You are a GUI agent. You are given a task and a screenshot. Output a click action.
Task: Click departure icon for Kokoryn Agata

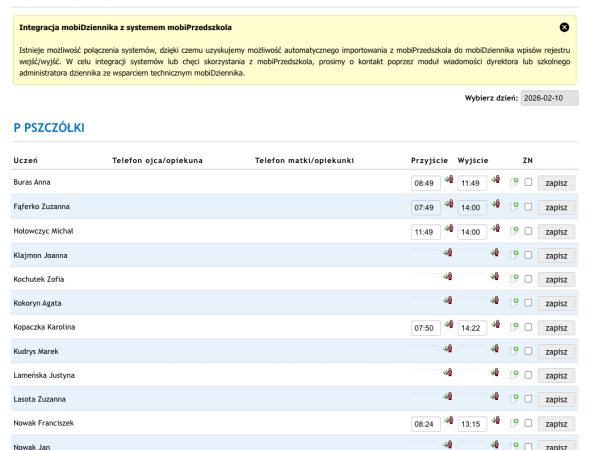click(495, 300)
